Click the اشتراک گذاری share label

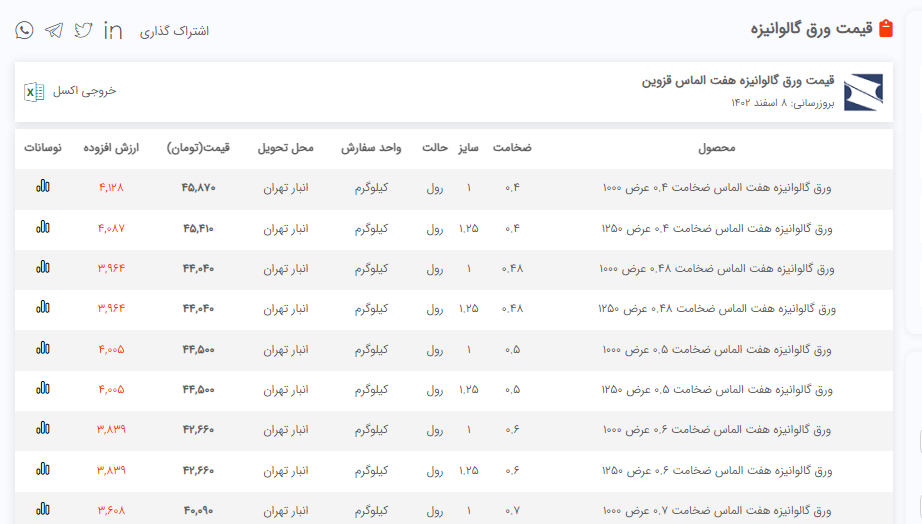point(174,31)
